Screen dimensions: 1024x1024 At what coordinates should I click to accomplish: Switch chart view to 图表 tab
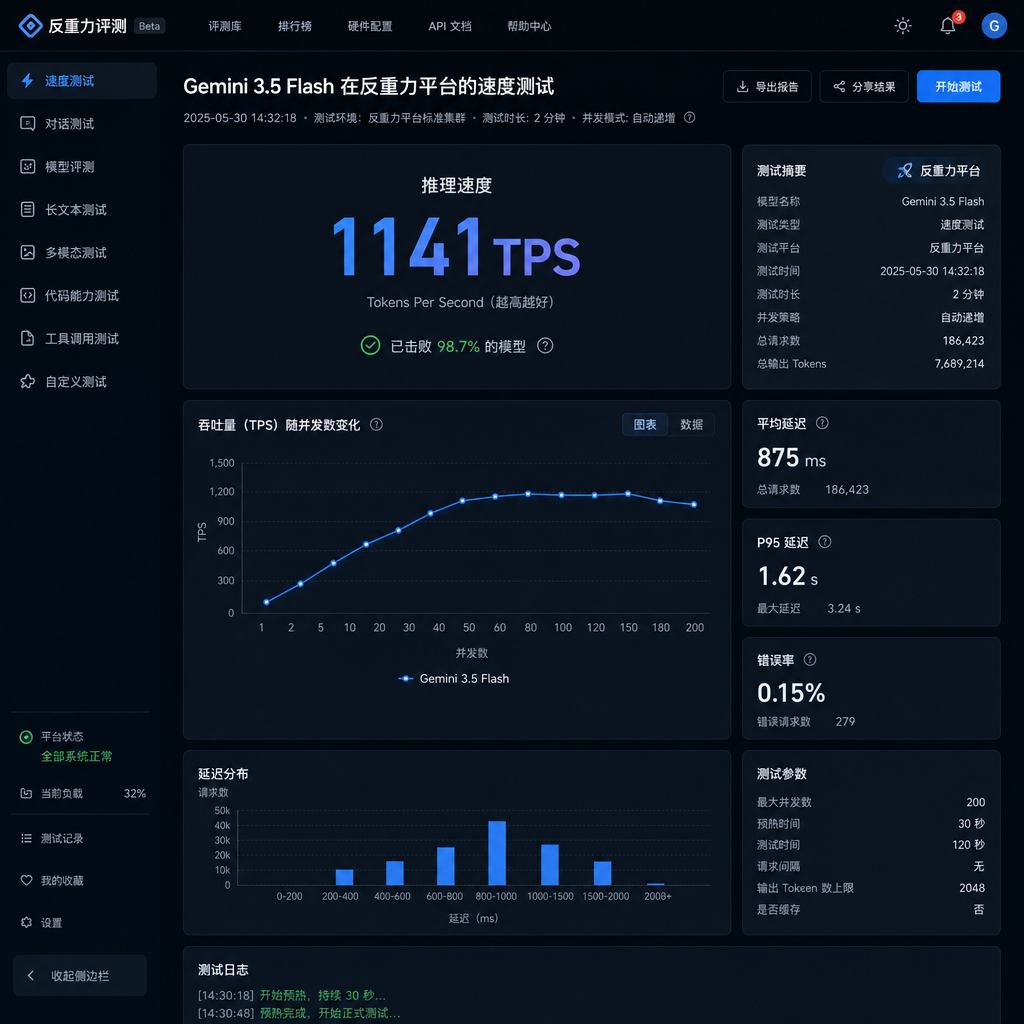(x=645, y=425)
